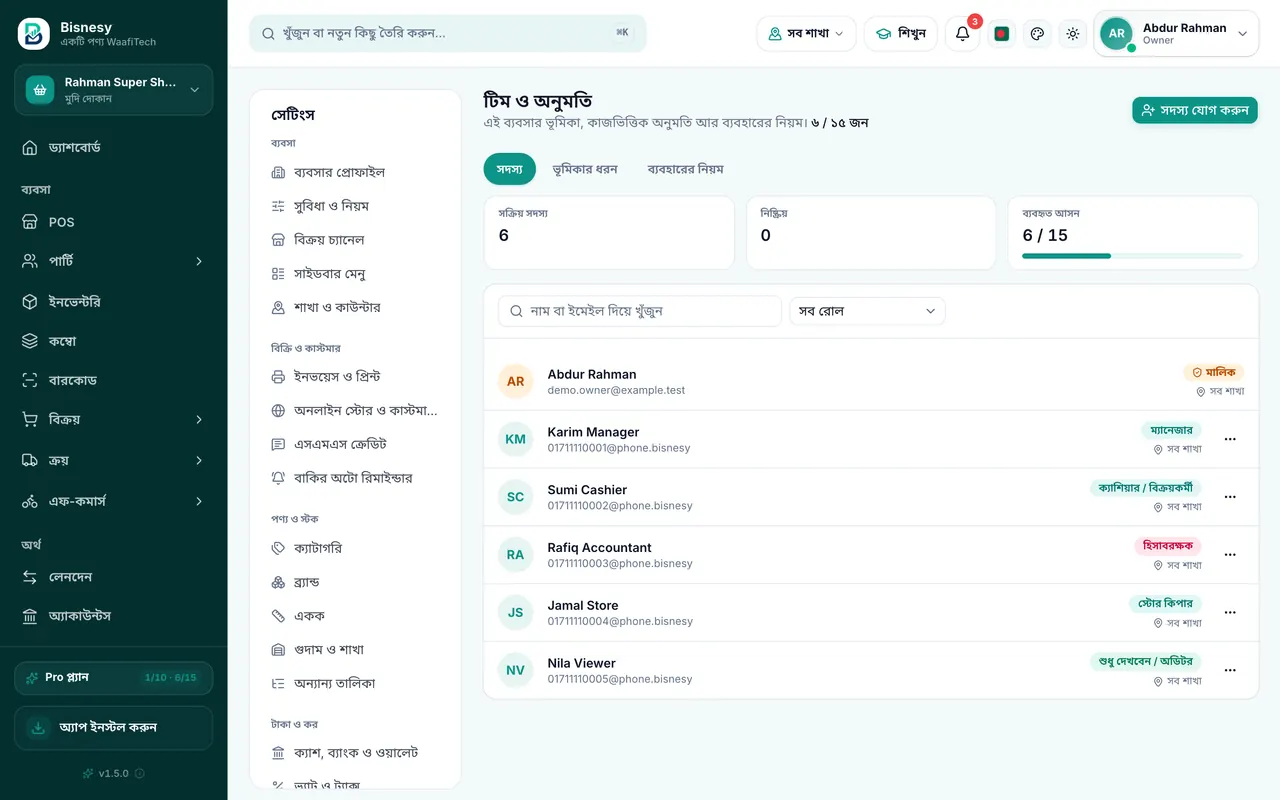Image resolution: width=1280 pixels, height=800 pixels.
Task: Open the Abdur Rahman Owner account menu
Action: [x=1176, y=34]
